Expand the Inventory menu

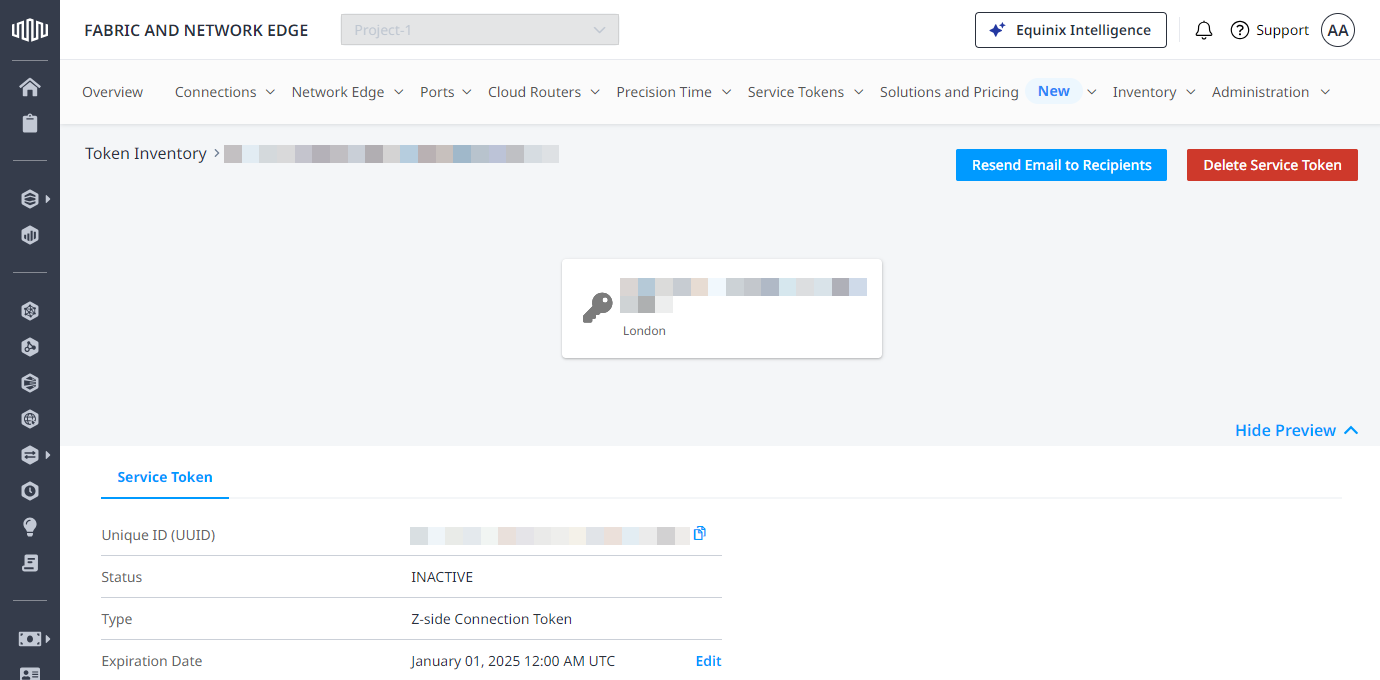click(x=1154, y=92)
